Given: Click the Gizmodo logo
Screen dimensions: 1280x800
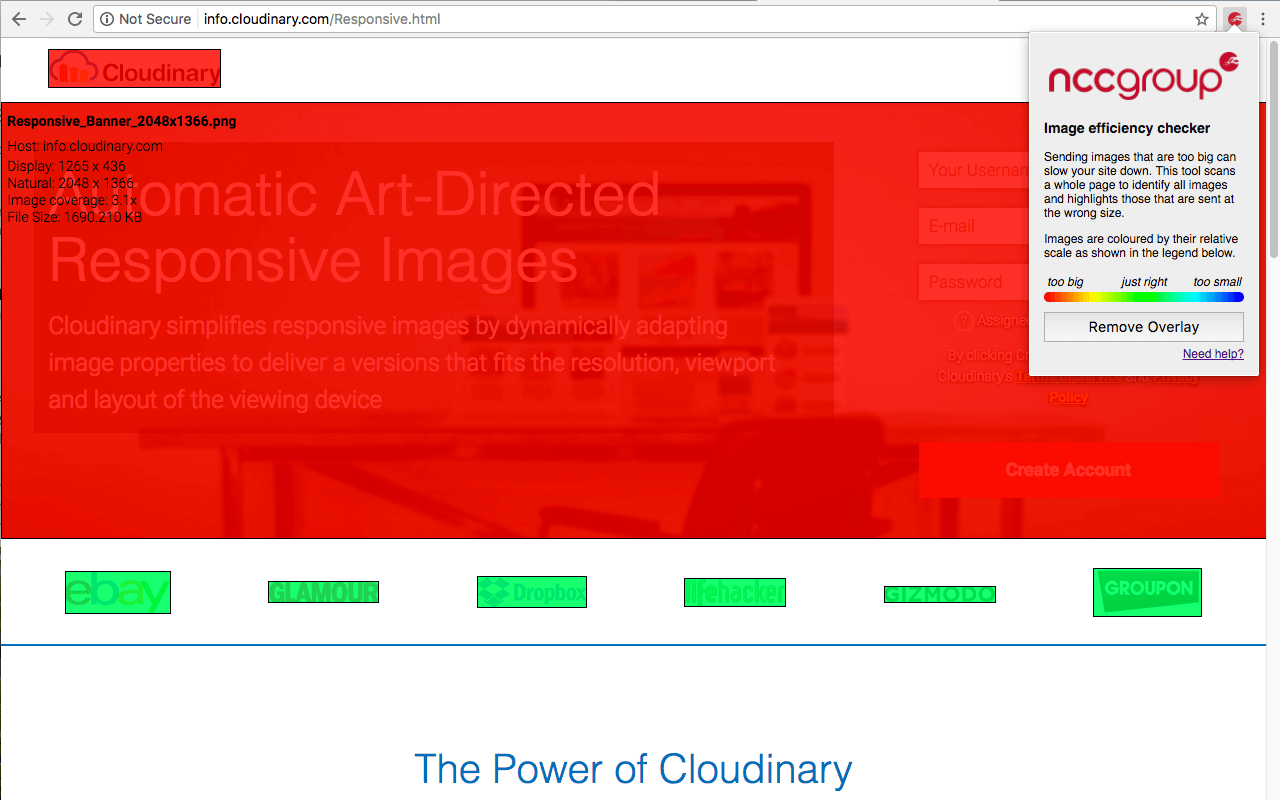Looking at the screenshot, I should pos(940,594).
